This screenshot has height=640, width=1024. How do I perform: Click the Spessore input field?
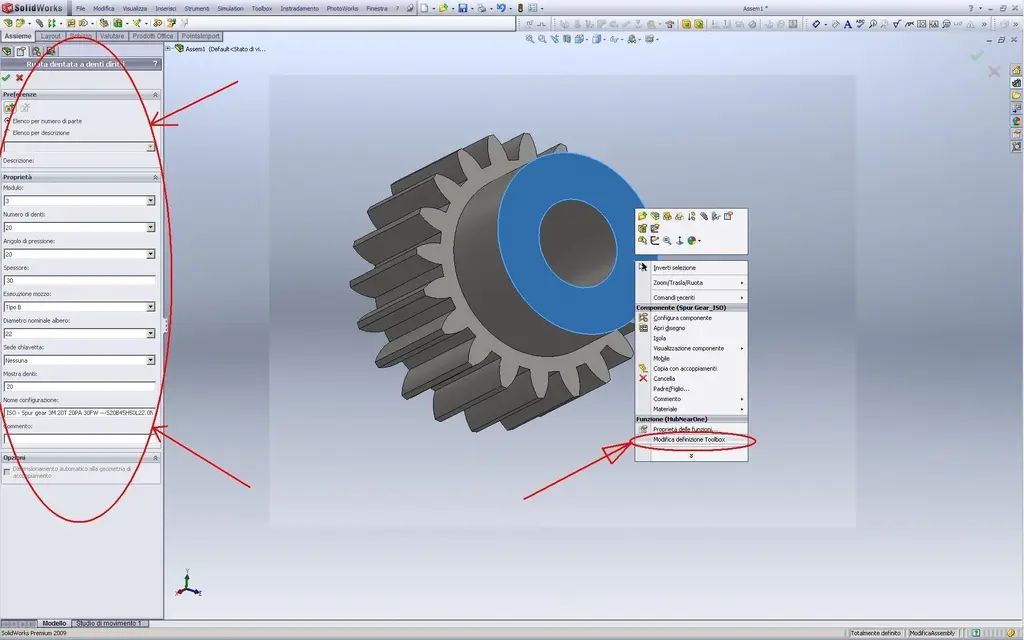[79, 280]
